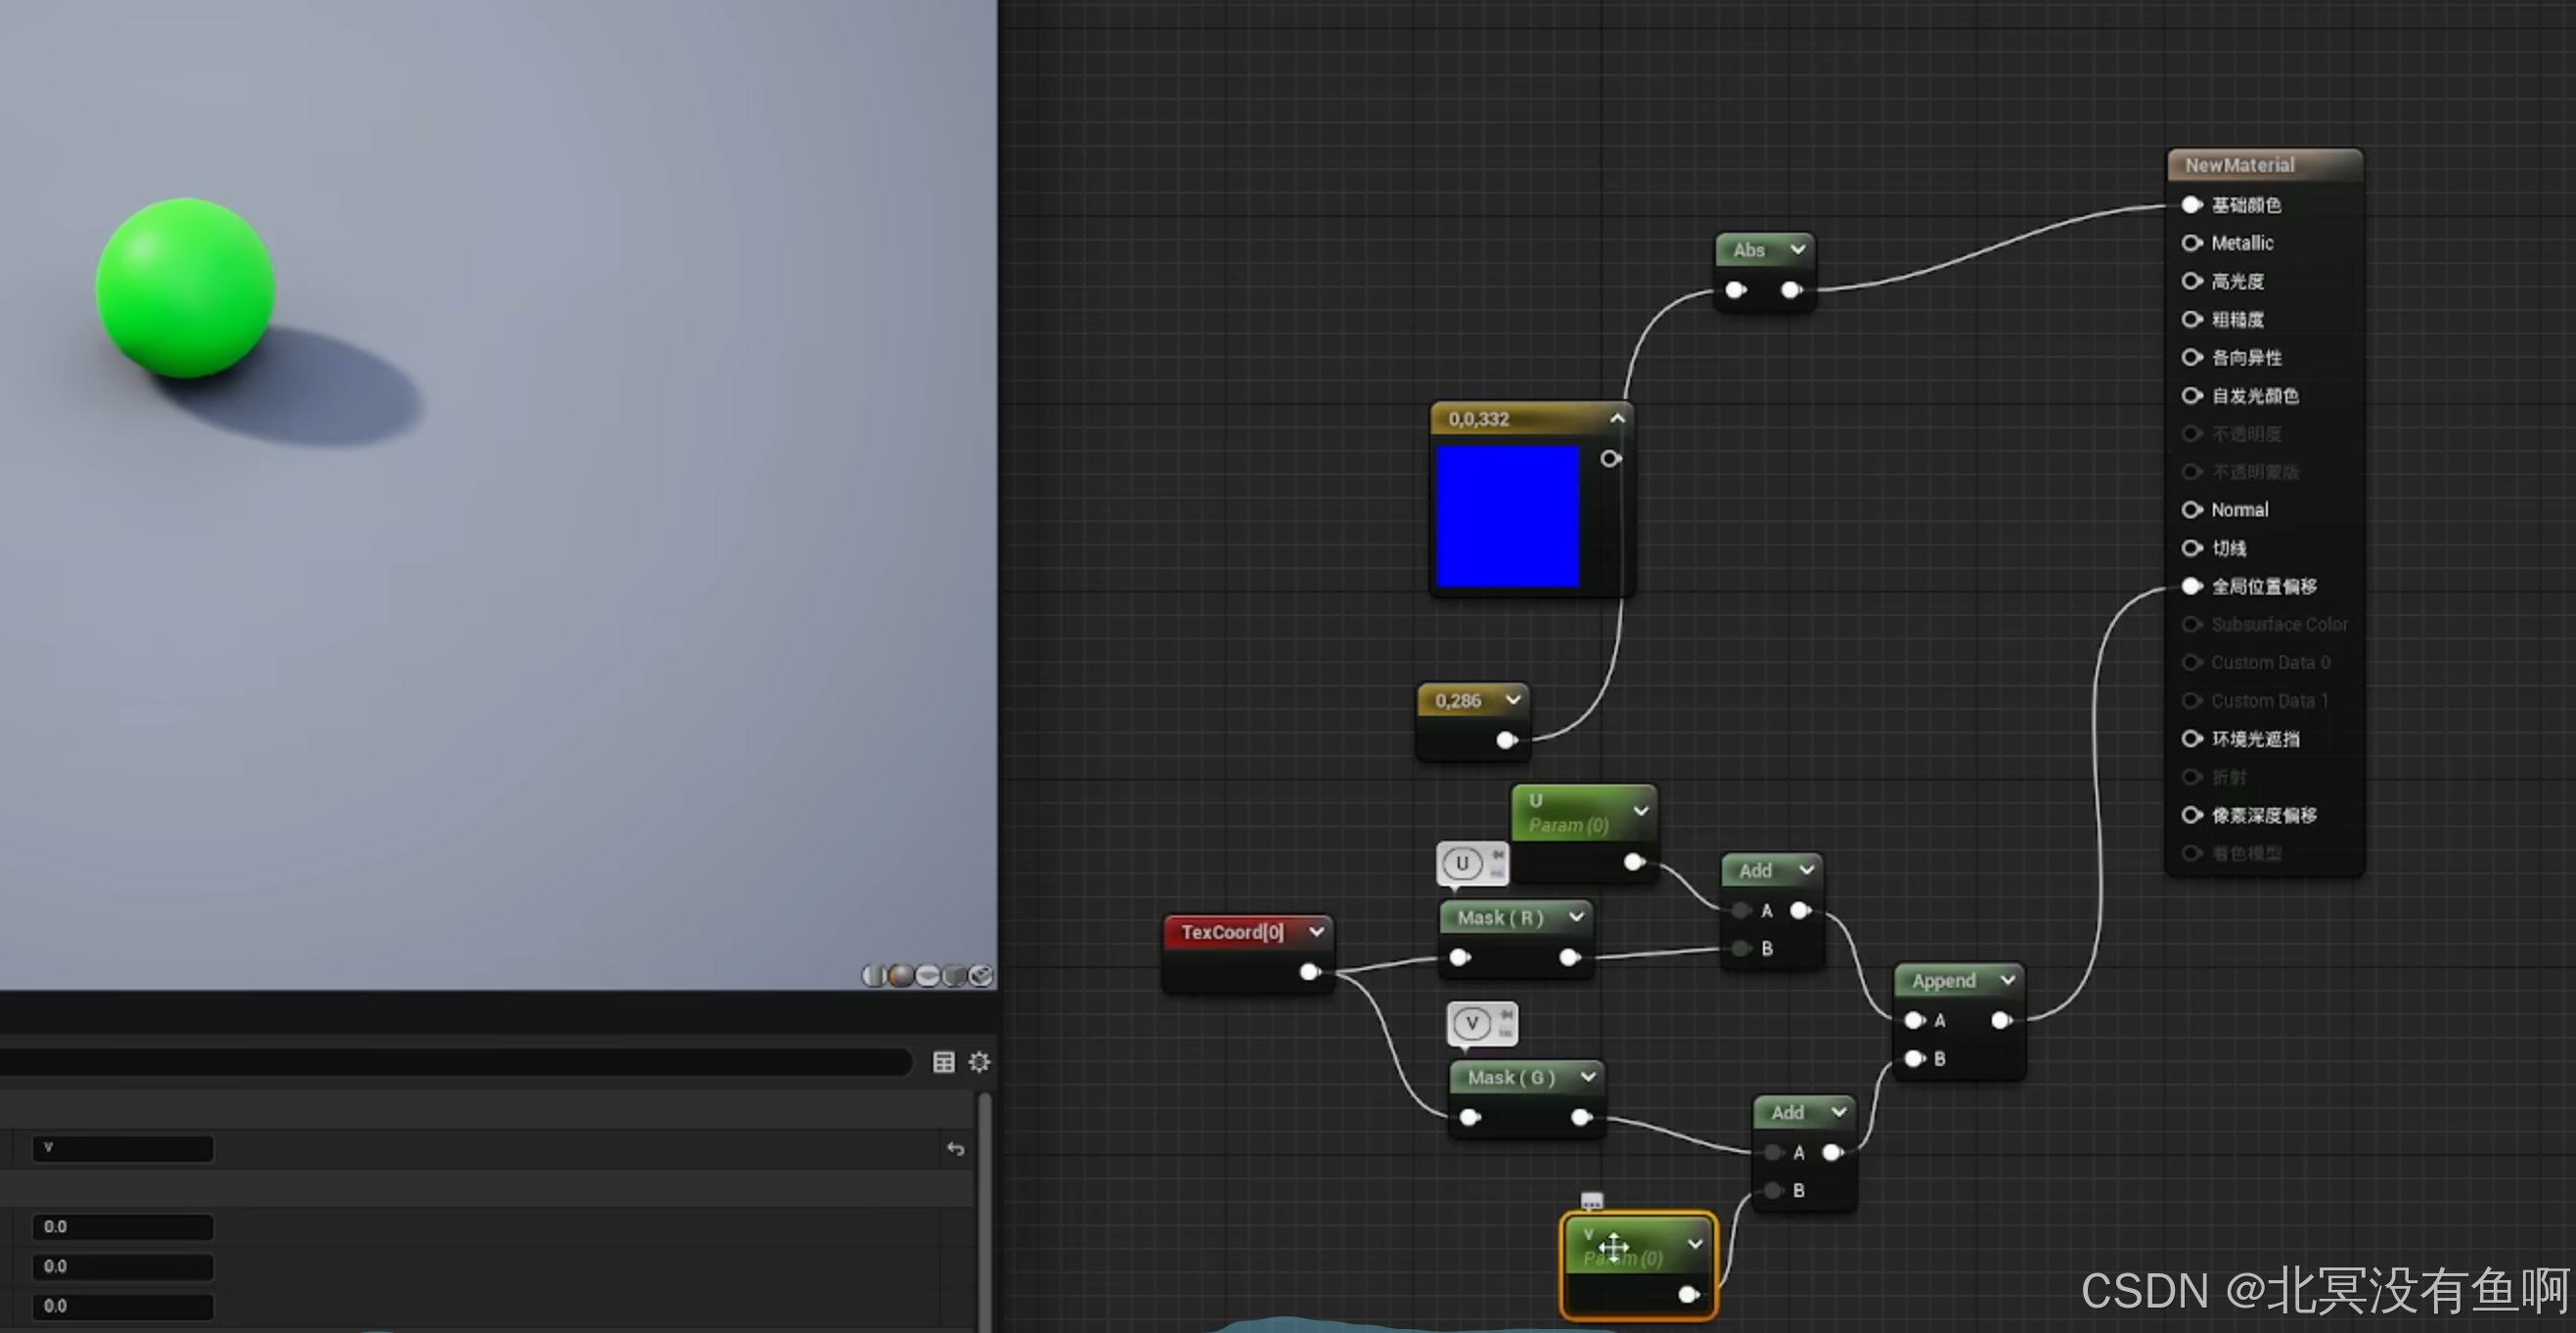Viewport: 2576px width, 1333px height.
Task: Expand the Append node chevron
Action: [2007, 981]
